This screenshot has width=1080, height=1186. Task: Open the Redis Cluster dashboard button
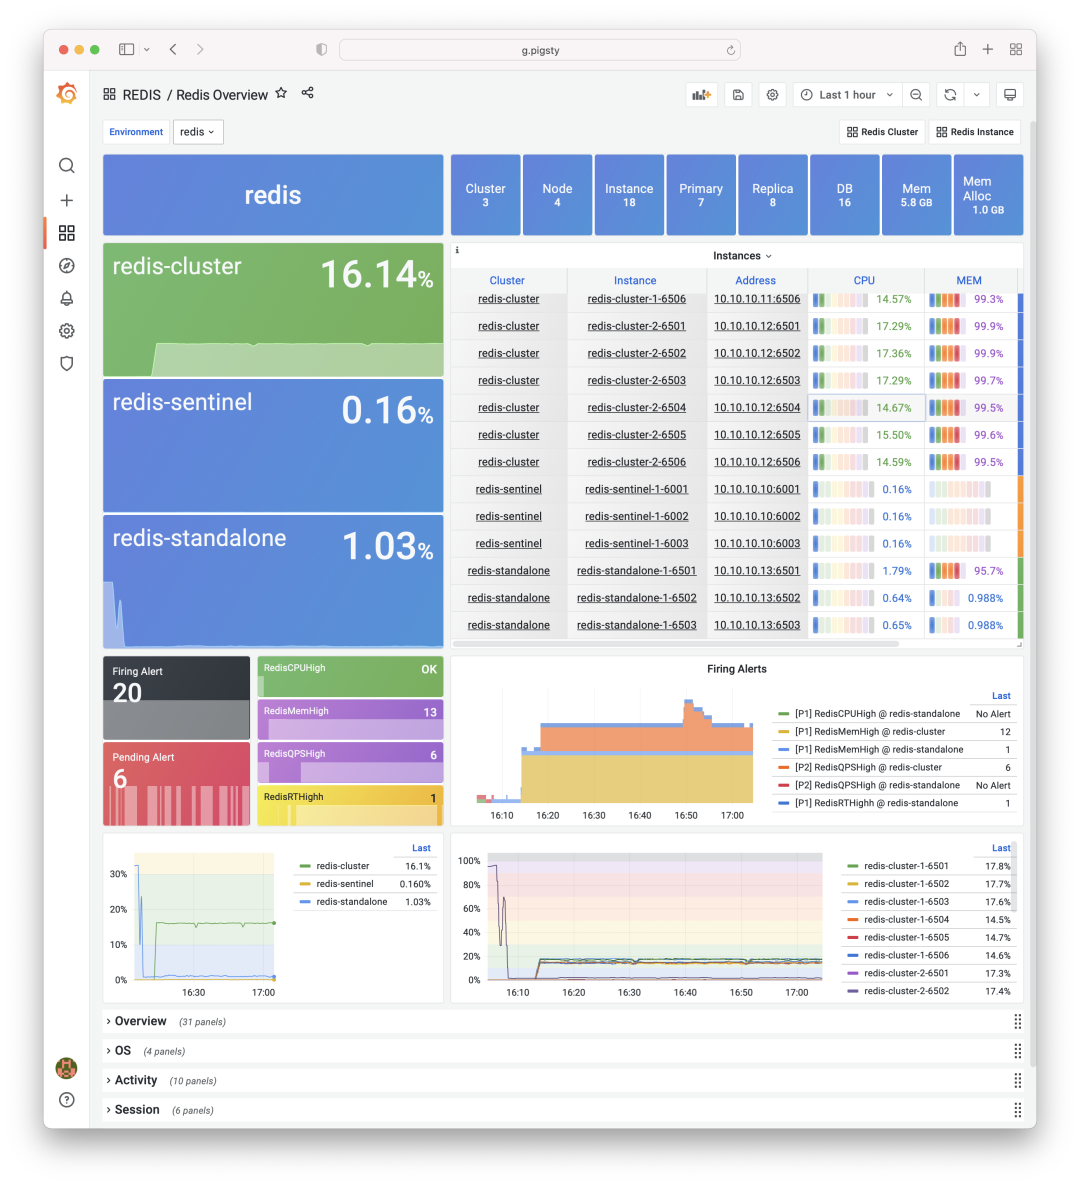point(881,131)
